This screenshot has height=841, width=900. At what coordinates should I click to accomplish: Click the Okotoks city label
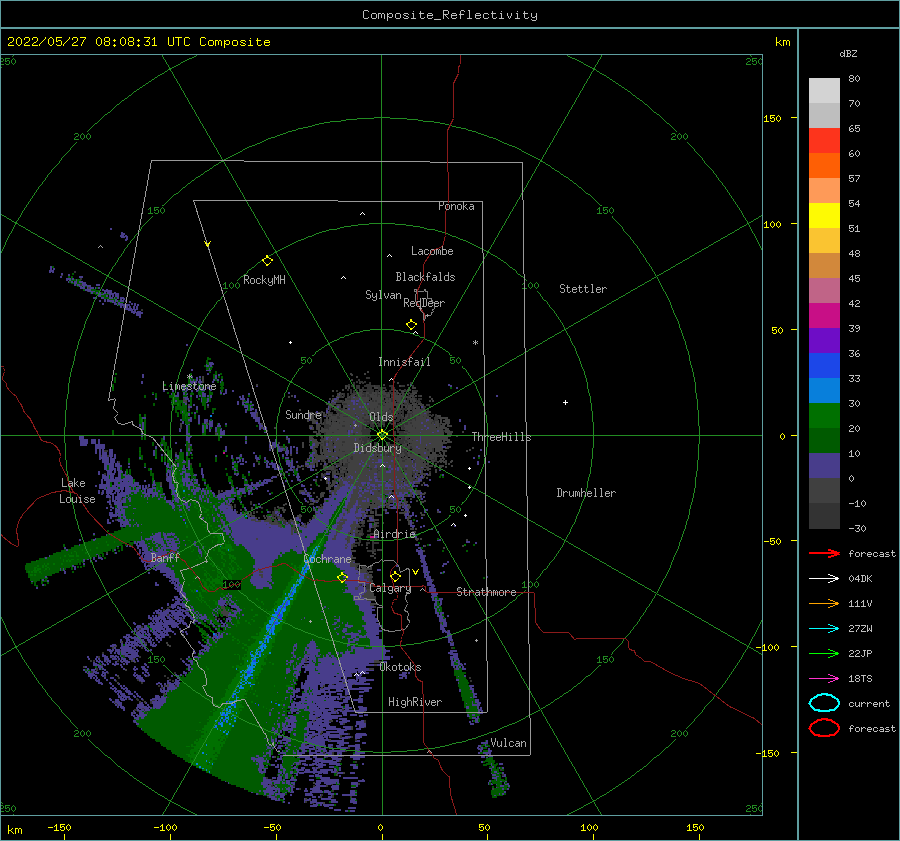[x=401, y=667]
